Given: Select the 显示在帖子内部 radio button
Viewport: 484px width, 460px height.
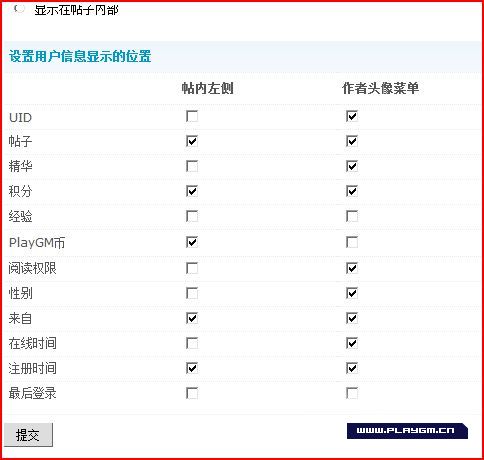Looking at the screenshot, I should (19, 8).
